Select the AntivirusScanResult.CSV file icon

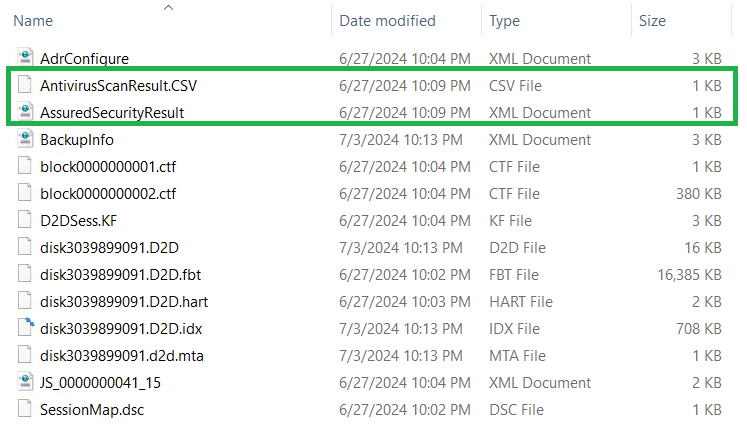(x=24, y=86)
